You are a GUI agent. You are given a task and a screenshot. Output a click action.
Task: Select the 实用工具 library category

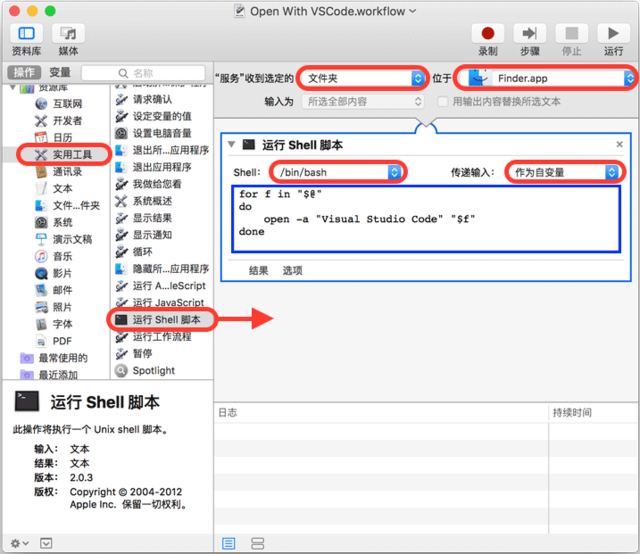(64, 155)
